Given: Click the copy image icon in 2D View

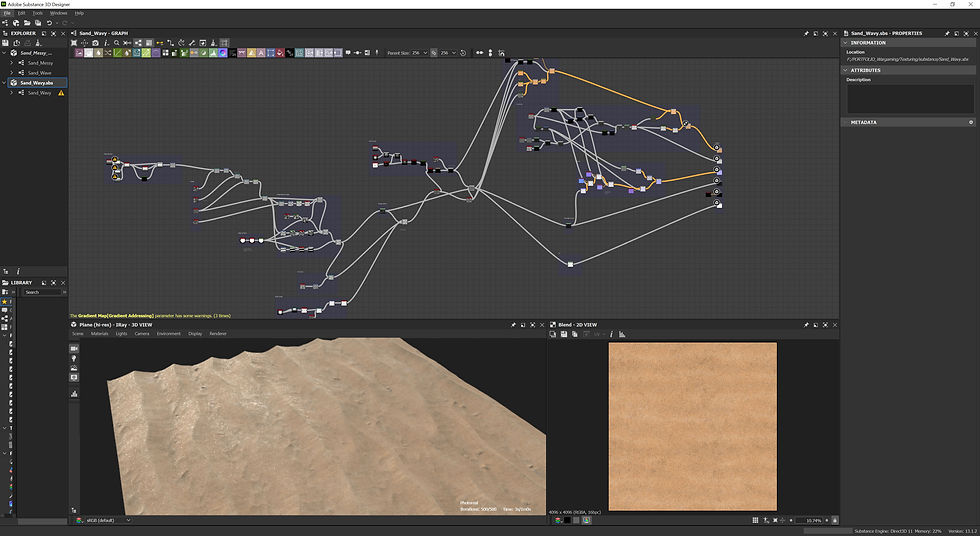Looking at the screenshot, I should (x=574, y=334).
